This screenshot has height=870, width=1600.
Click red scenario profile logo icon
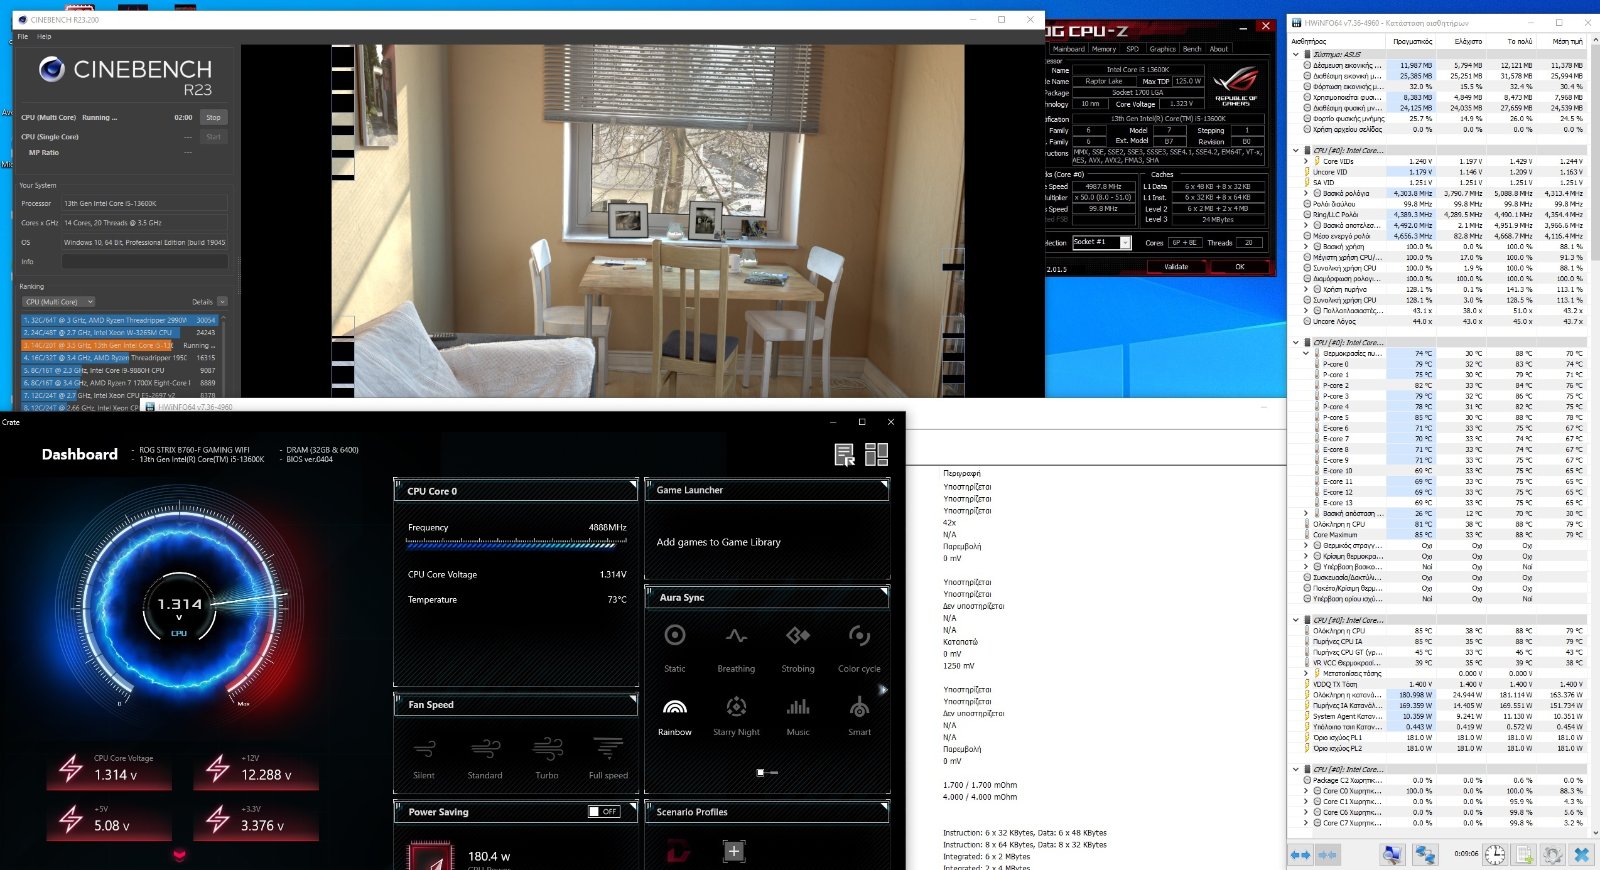click(x=678, y=852)
